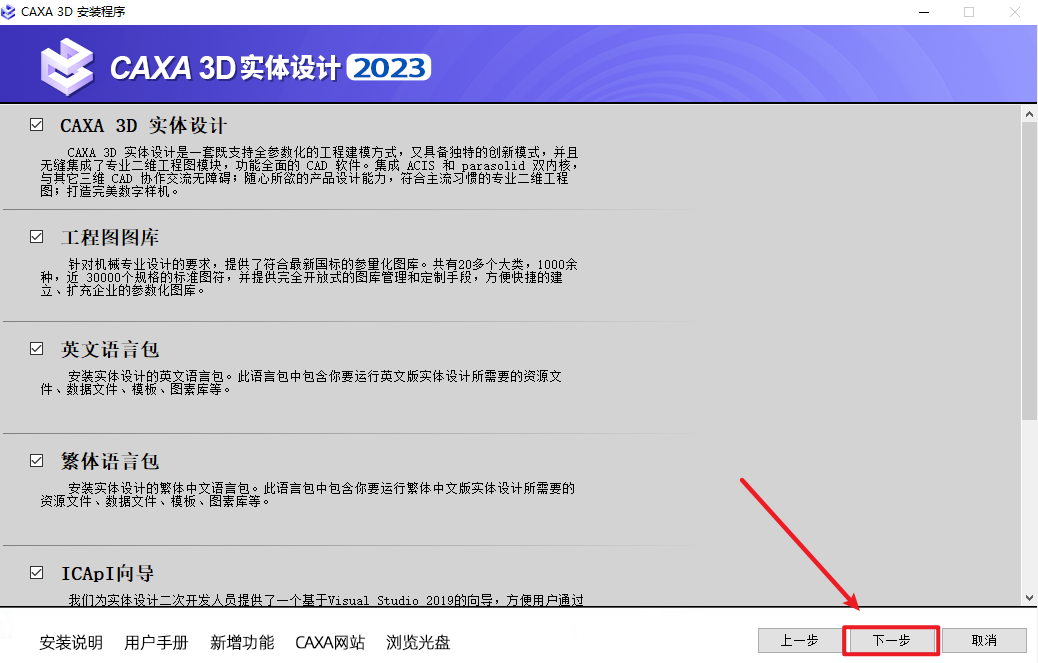This screenshot has height=663, width=1038.
Task: Disable the 英文语言包 option
Action: (36, 350)
